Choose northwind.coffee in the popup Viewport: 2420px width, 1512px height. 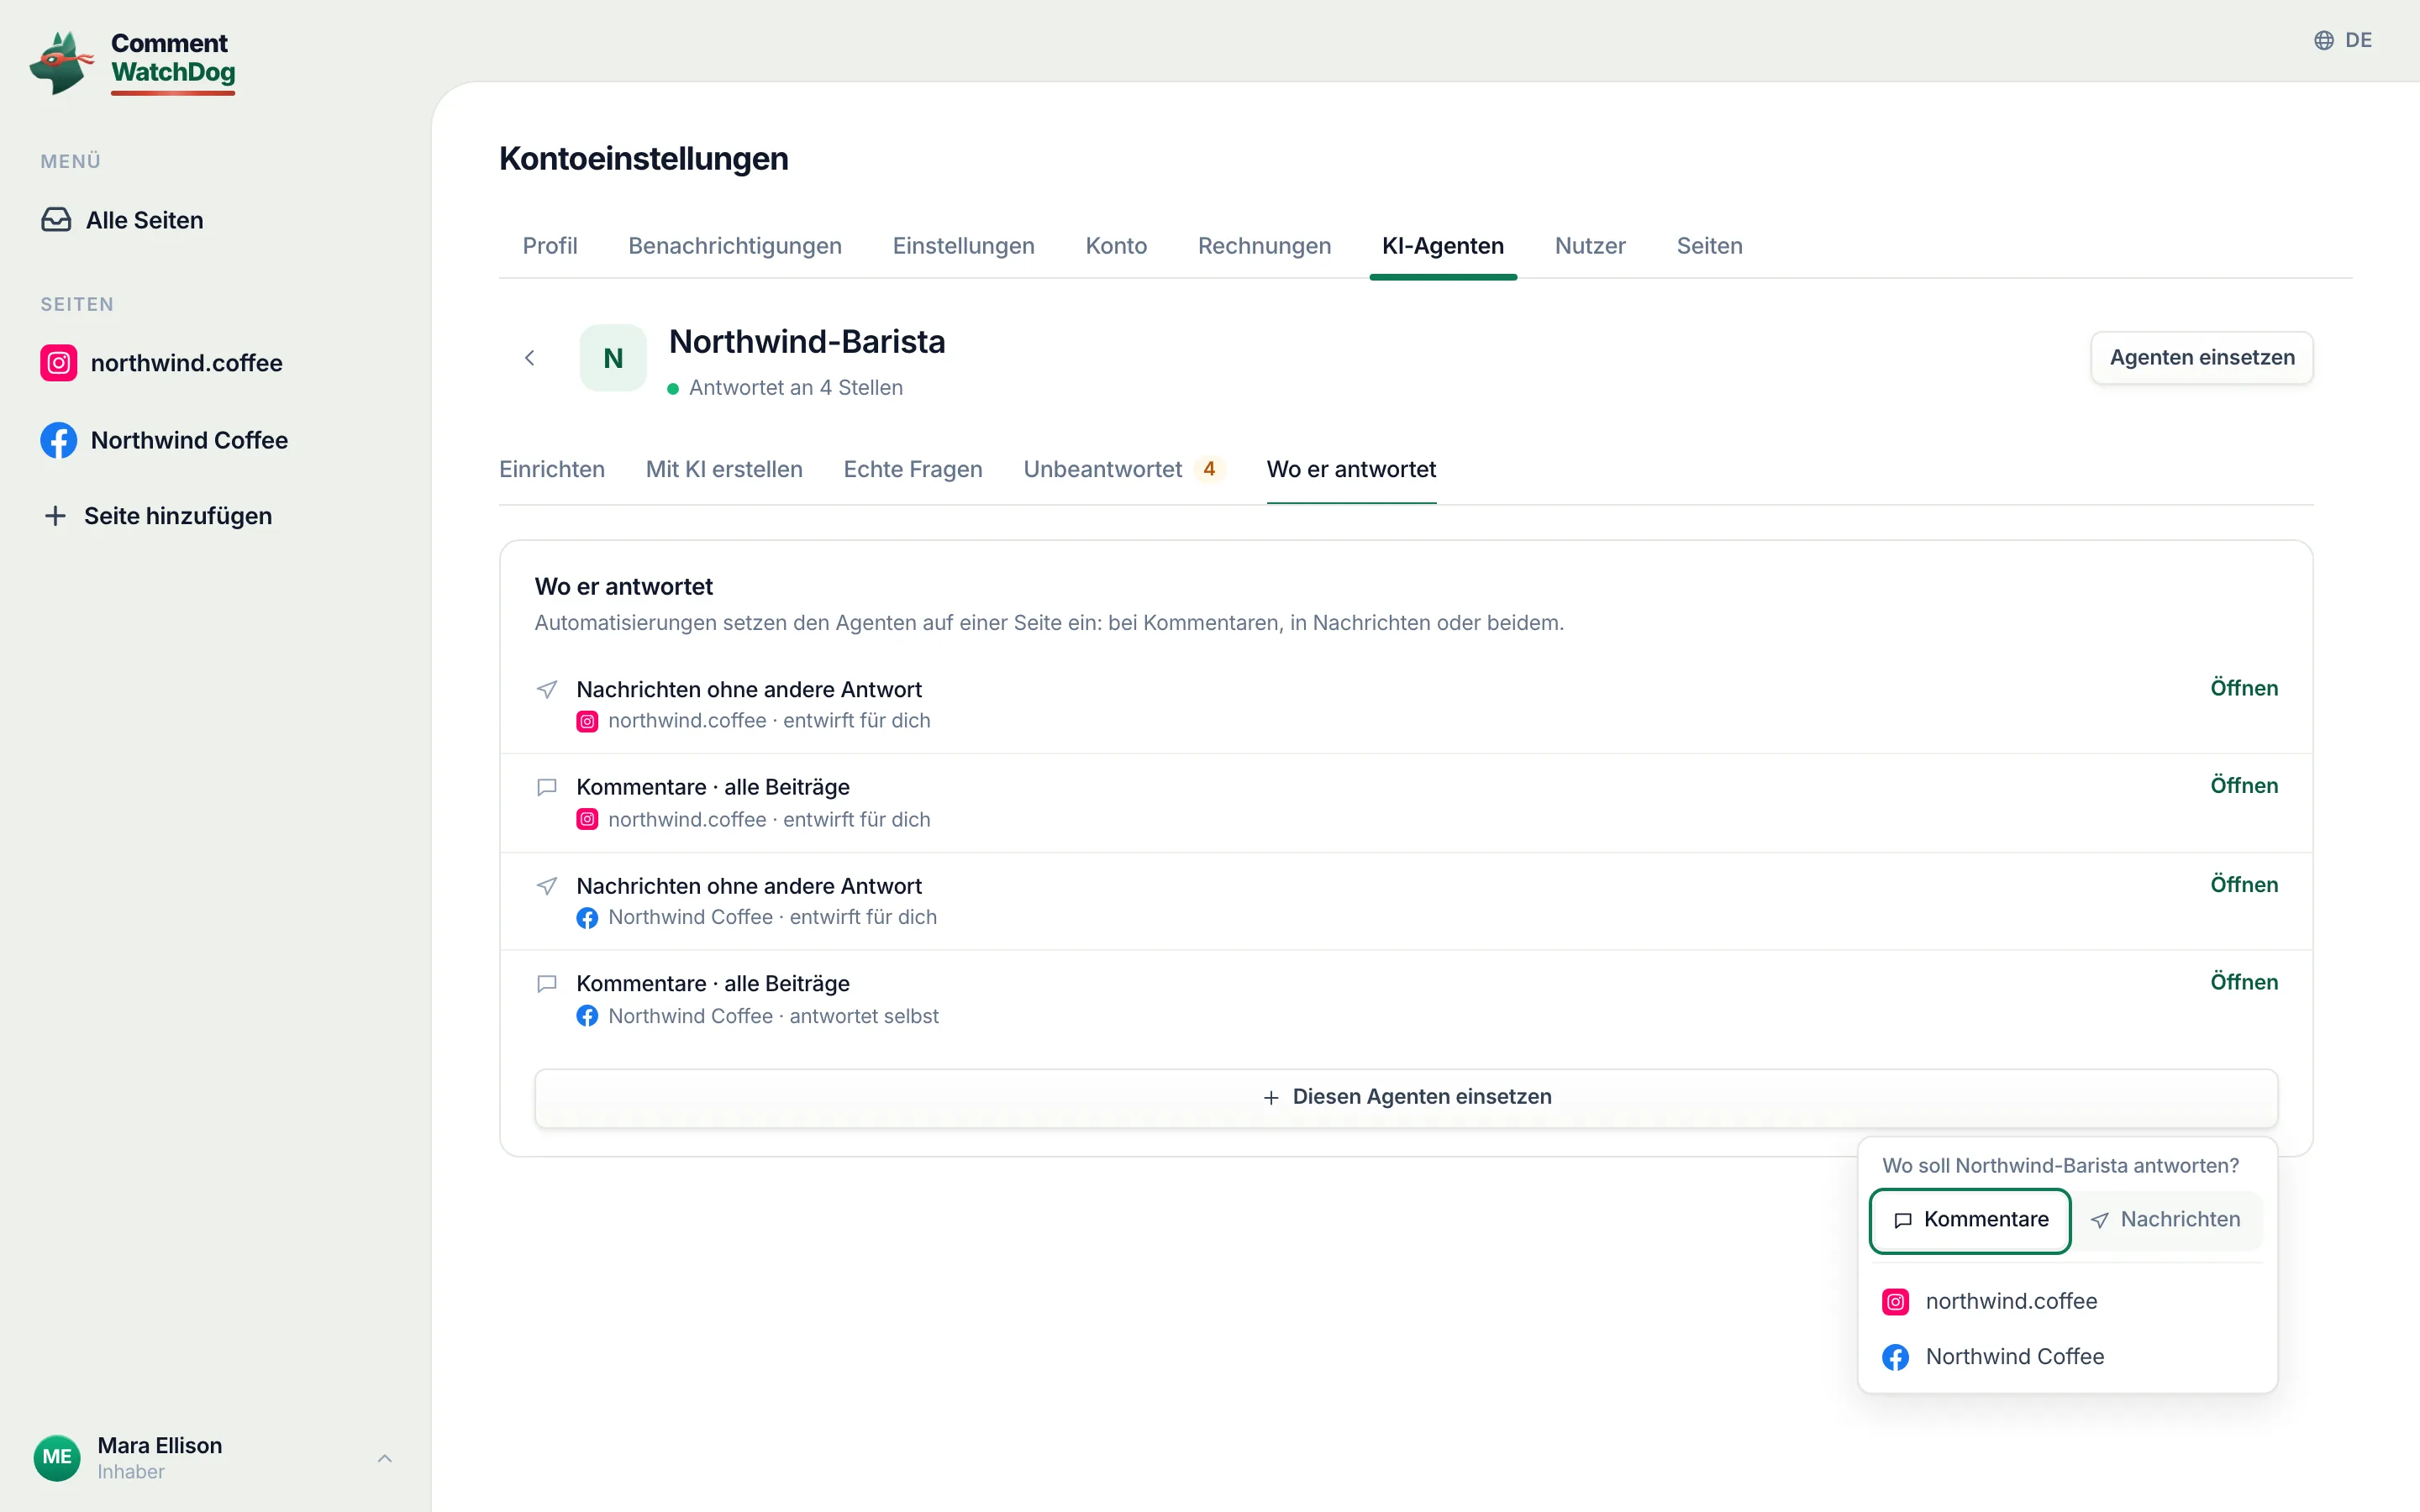[2066, 1301]
